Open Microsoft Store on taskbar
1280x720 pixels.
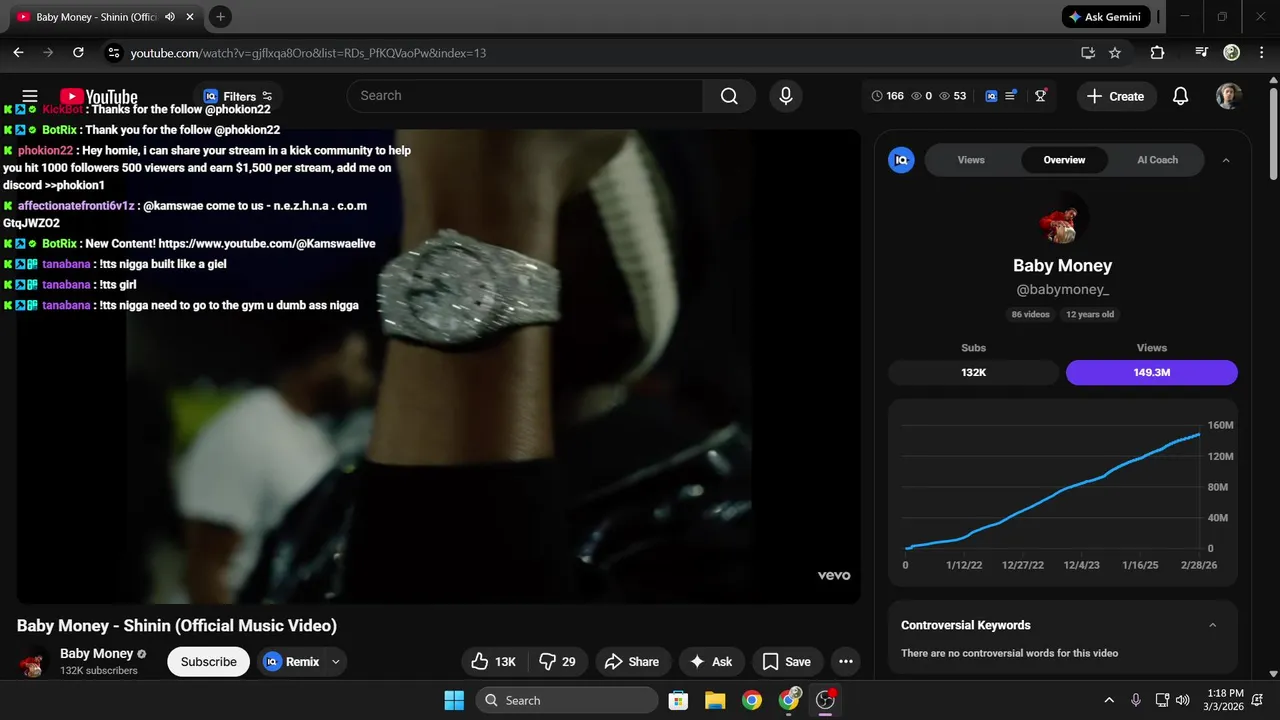click(x=678, y=700)
